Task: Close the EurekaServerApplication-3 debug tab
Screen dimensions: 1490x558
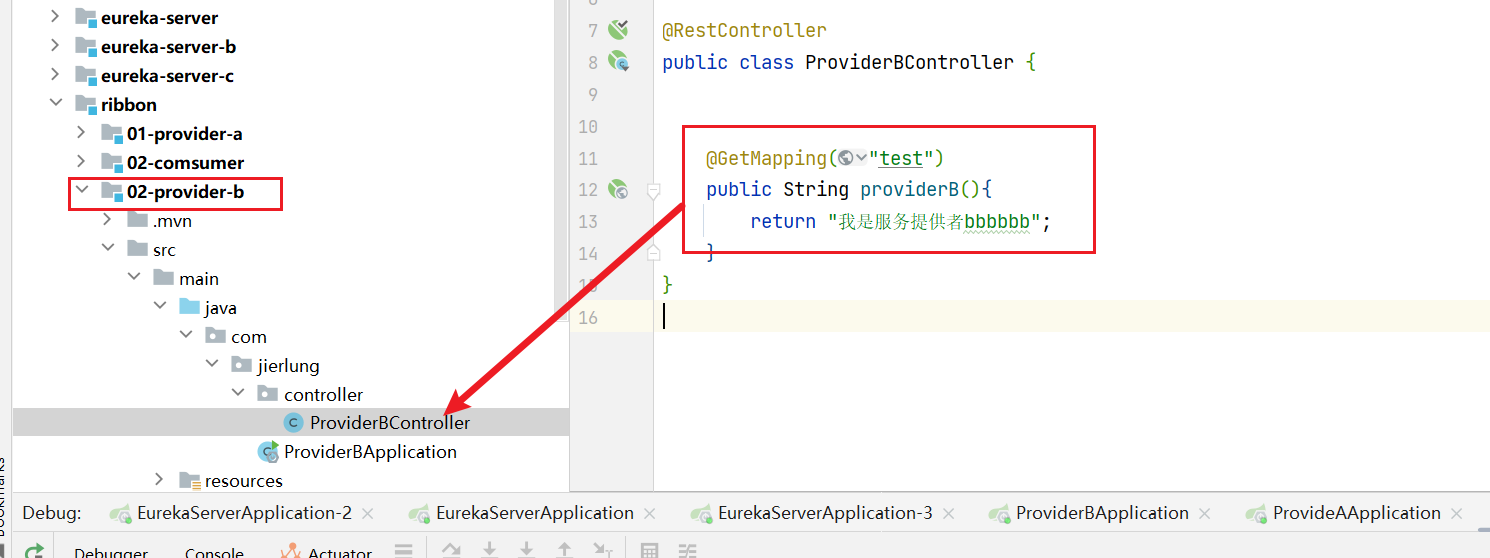Action: 949,514
